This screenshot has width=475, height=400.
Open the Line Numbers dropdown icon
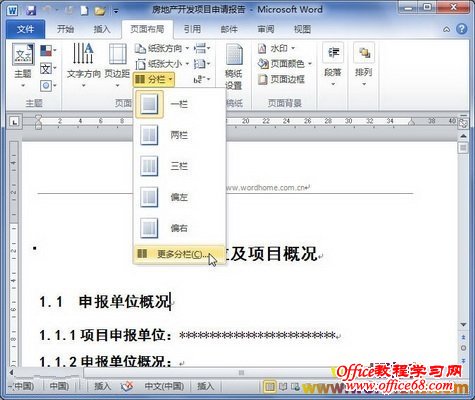(x=202, y=63)
